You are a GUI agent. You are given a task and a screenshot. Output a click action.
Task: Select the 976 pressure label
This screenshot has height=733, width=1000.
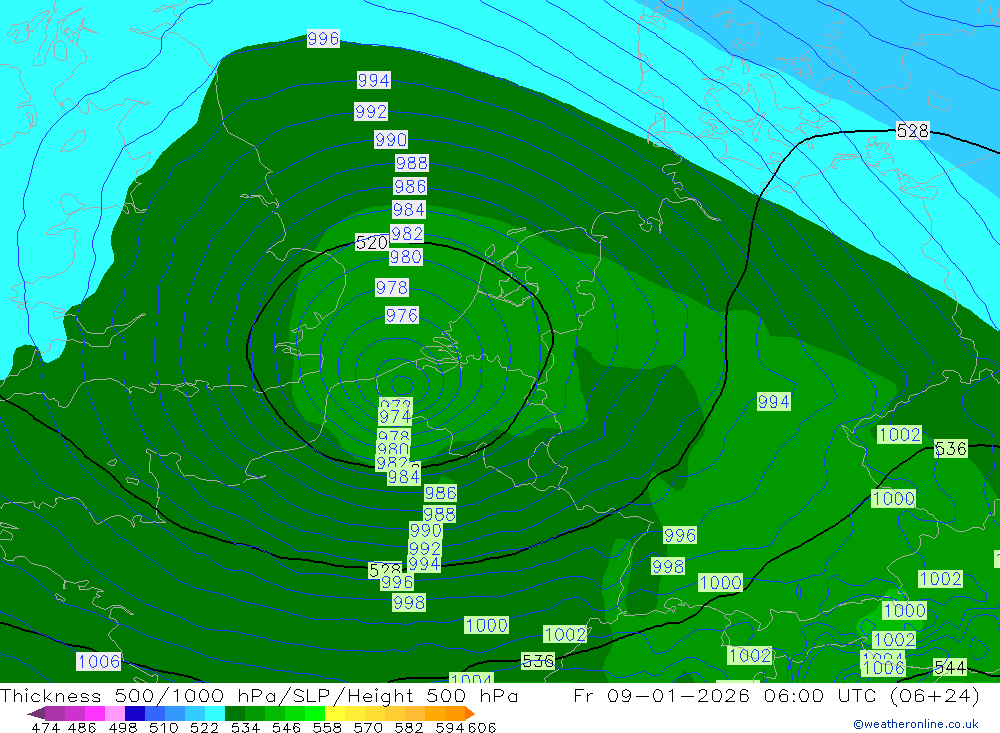402,315
